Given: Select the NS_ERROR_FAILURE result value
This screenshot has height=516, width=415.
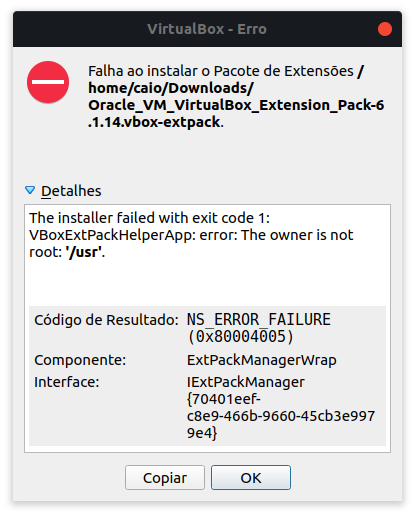Looking at the screenshot, I should [259, 319].
